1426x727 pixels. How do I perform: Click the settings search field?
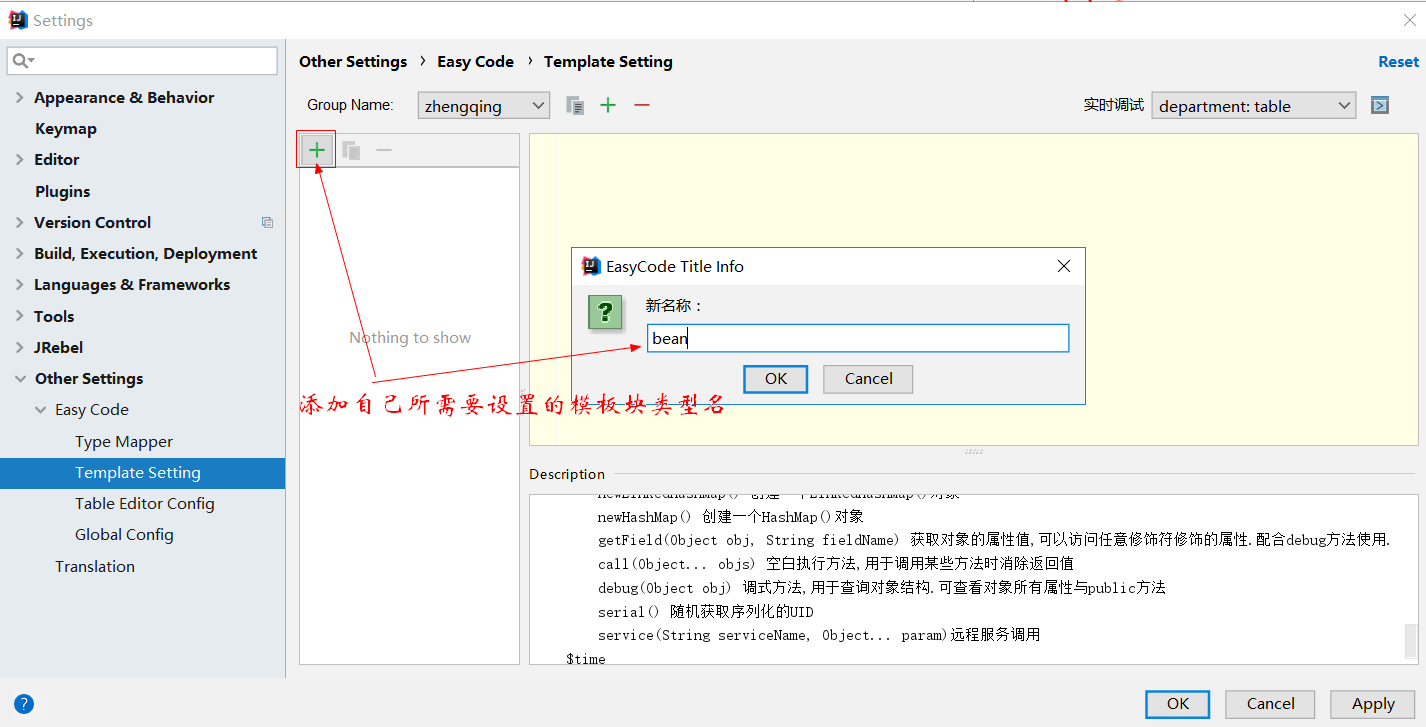tap(142, 61)
